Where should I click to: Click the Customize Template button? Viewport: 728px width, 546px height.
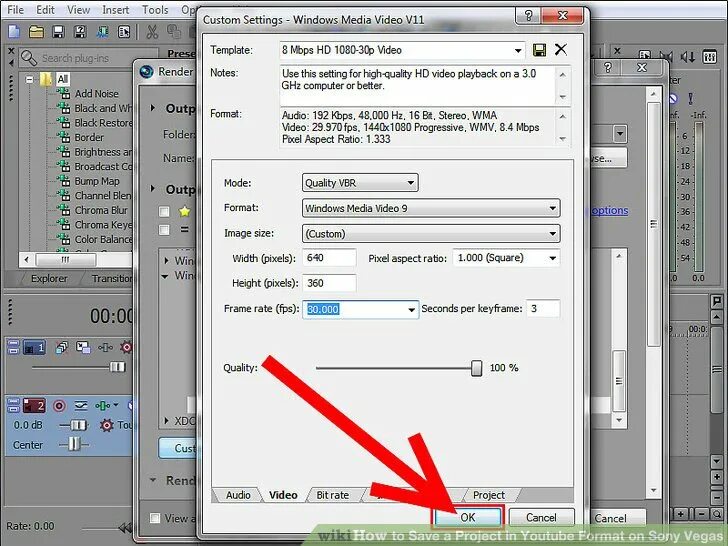click(x=179, y=448)
